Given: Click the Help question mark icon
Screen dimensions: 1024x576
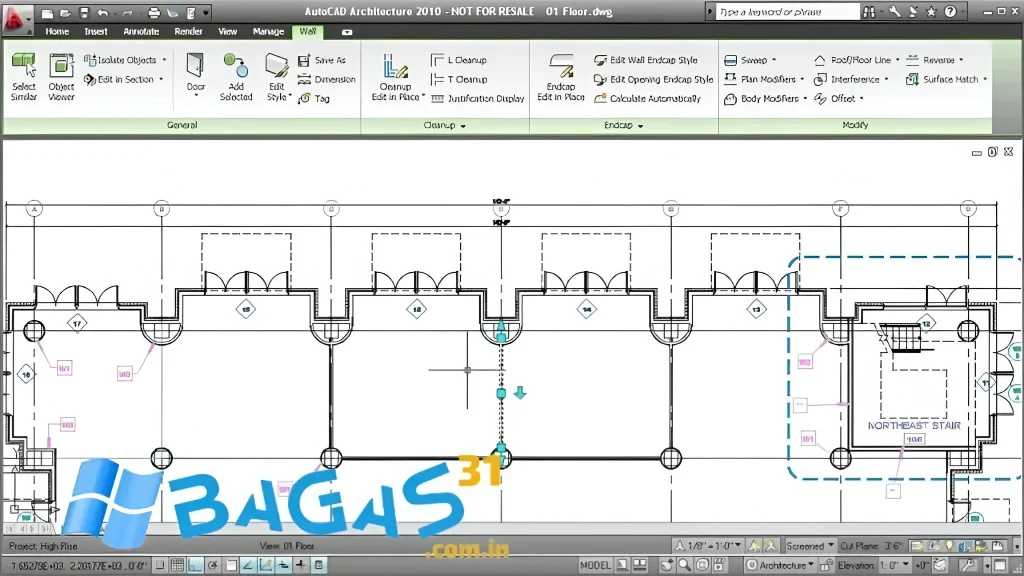Looking at the screenshot, I should click(x=950, y=12).
